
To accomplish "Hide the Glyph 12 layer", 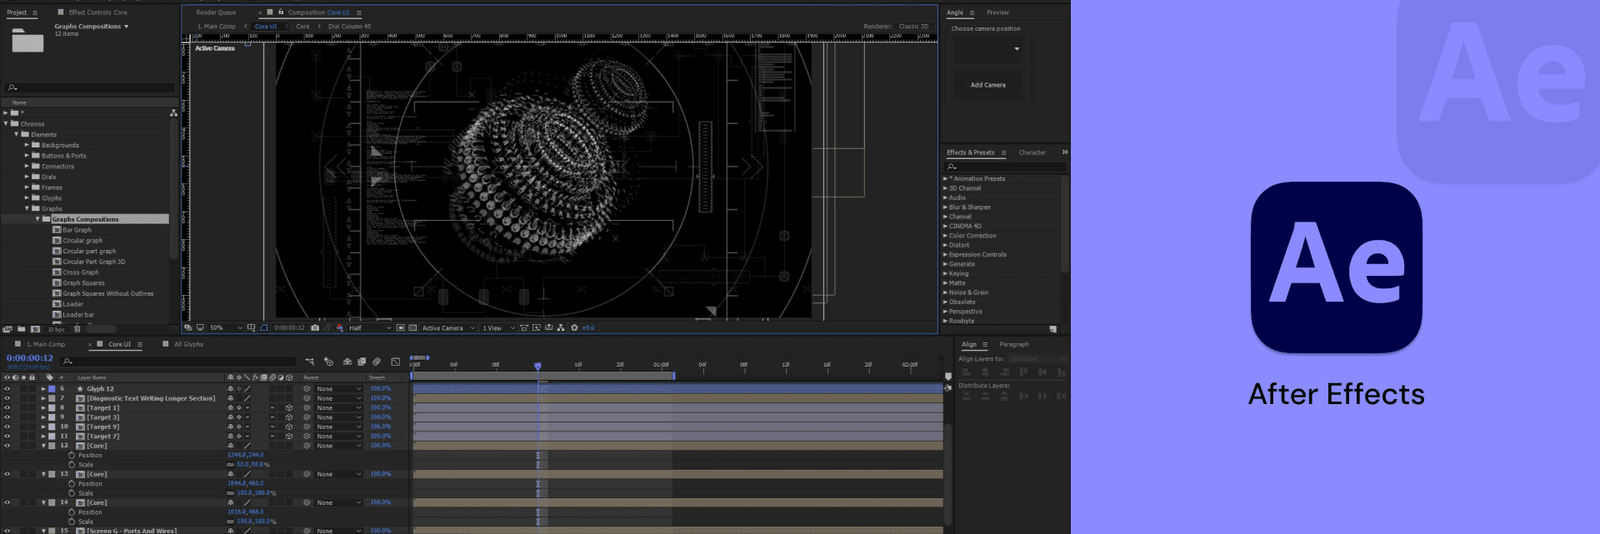I will point(7,389).
